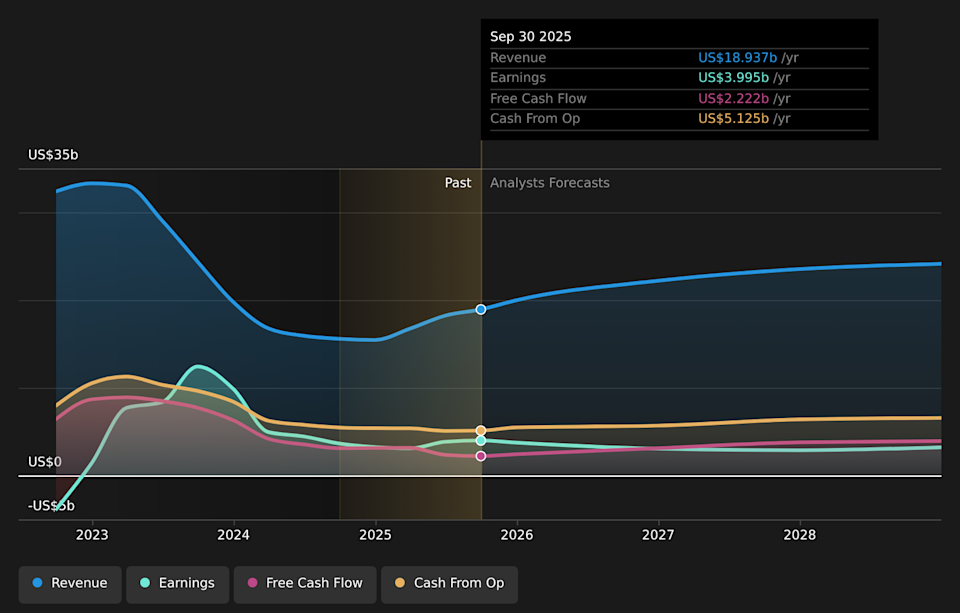
Task: Click the US$2.222b Free Cash Flow tooltip value
Action: tap(731, 98)
